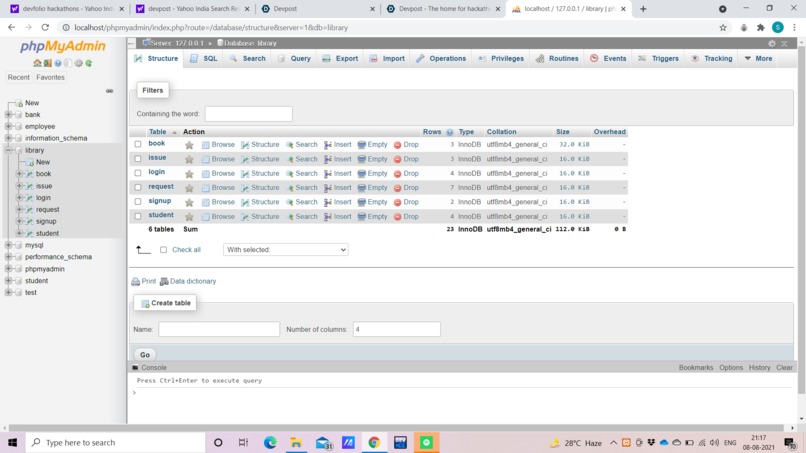Viewport: 806px width, 453px height.
Task: Empty the request table
Action: (x=373, y=188)
